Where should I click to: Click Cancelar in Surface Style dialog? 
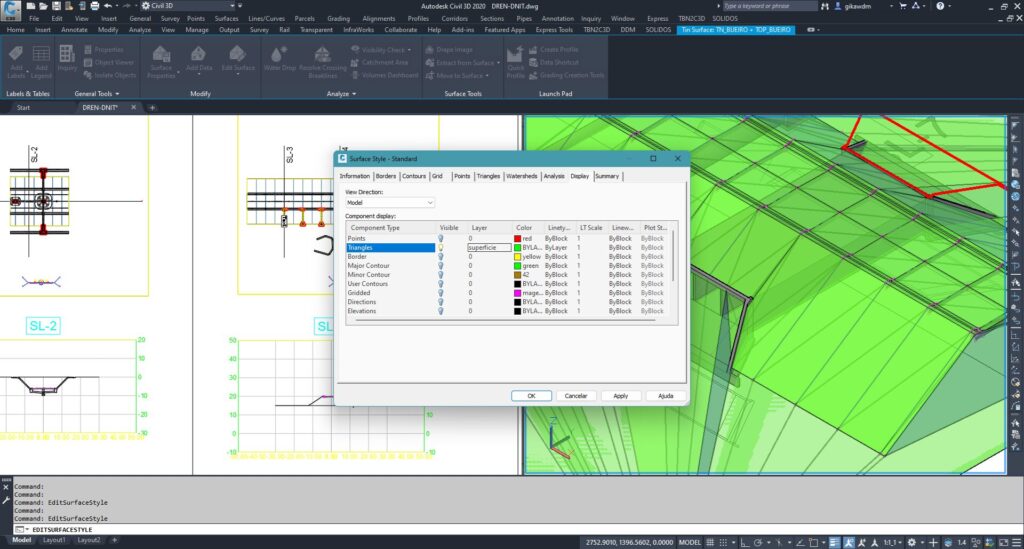[x=575, y=396]
